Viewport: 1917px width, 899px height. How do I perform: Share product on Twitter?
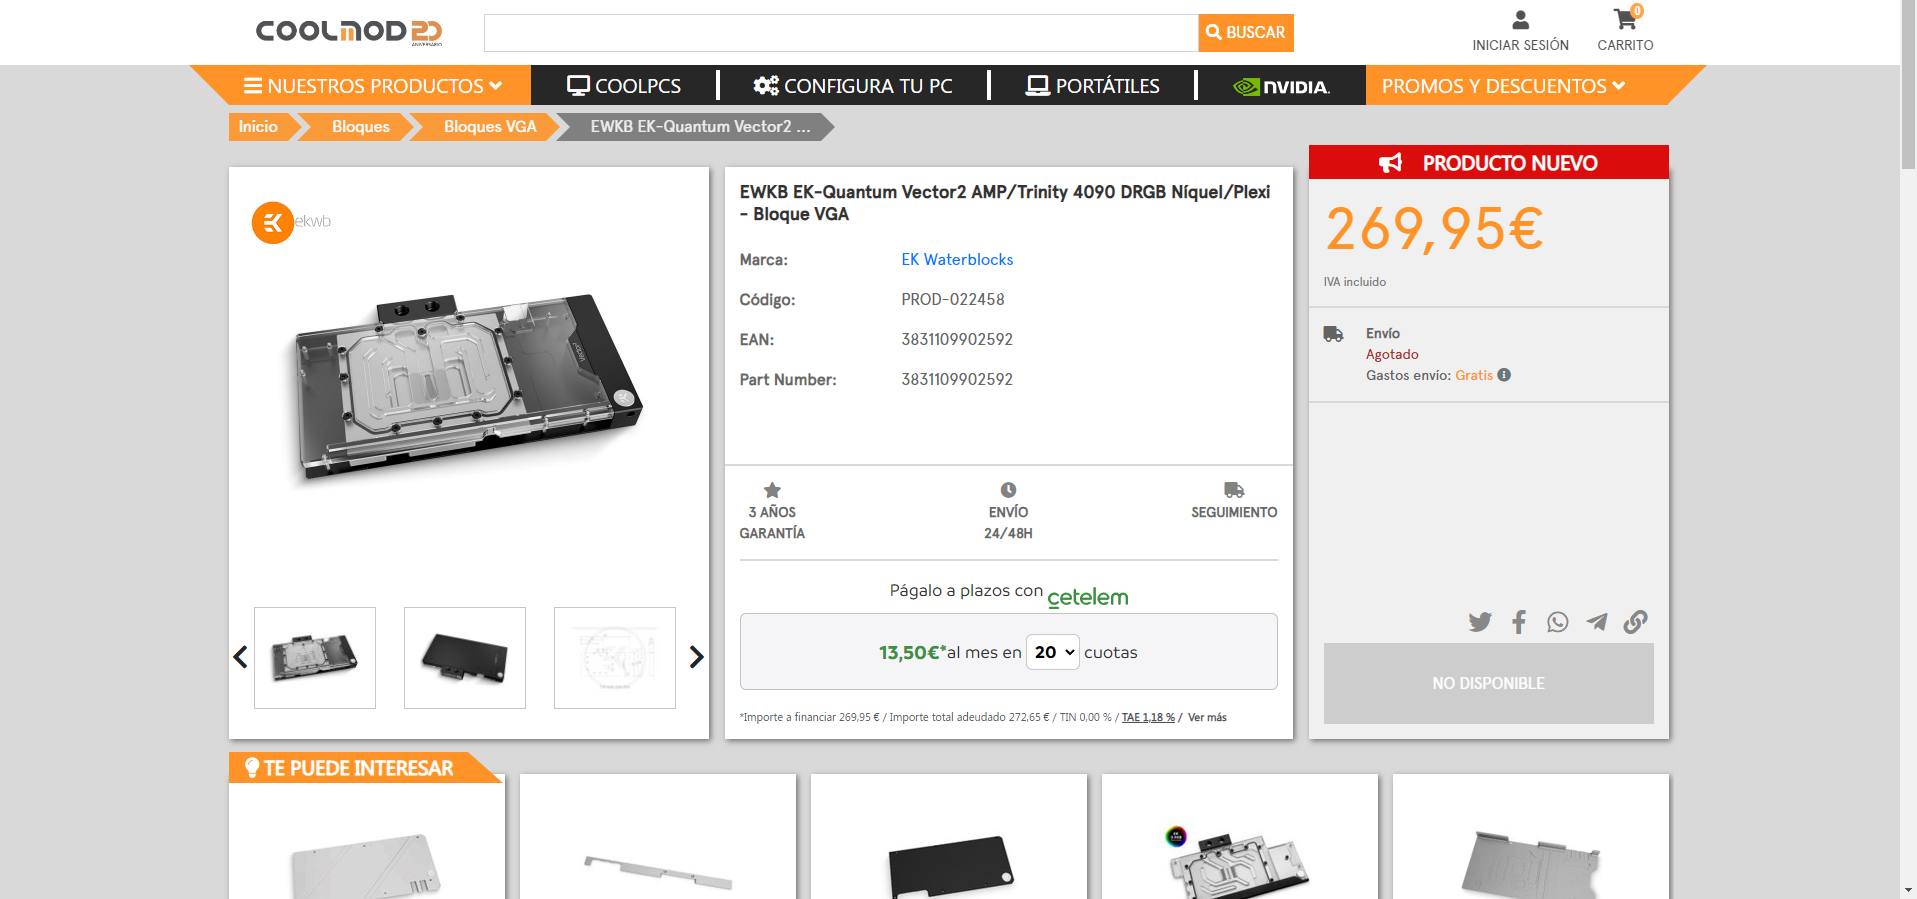pyautogui.click(x=1479, y=622)
